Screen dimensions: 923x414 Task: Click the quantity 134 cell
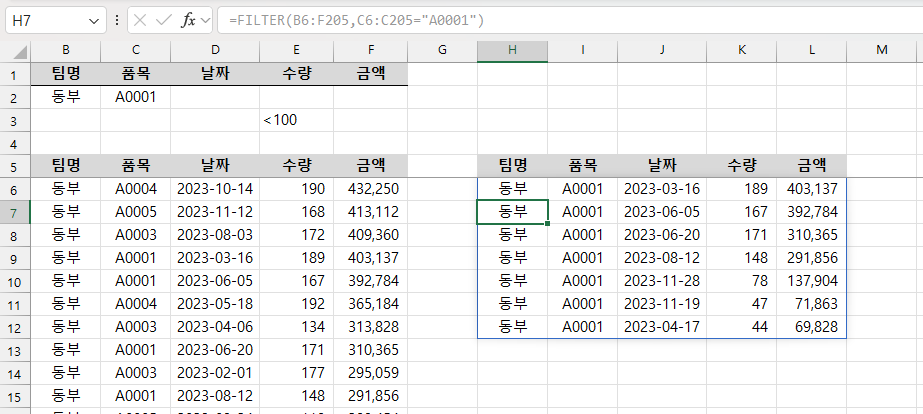point(297,327)
